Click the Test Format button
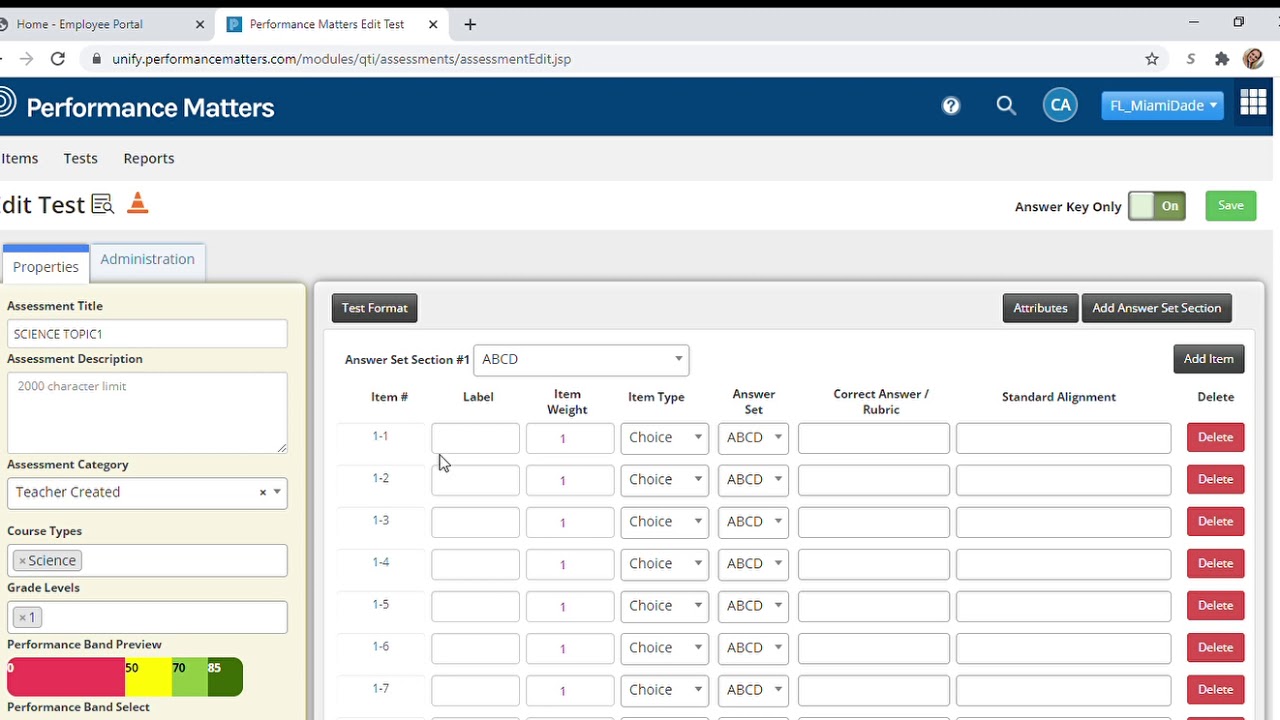Viewport: 1280px width, 720px height. pos(374,308)
